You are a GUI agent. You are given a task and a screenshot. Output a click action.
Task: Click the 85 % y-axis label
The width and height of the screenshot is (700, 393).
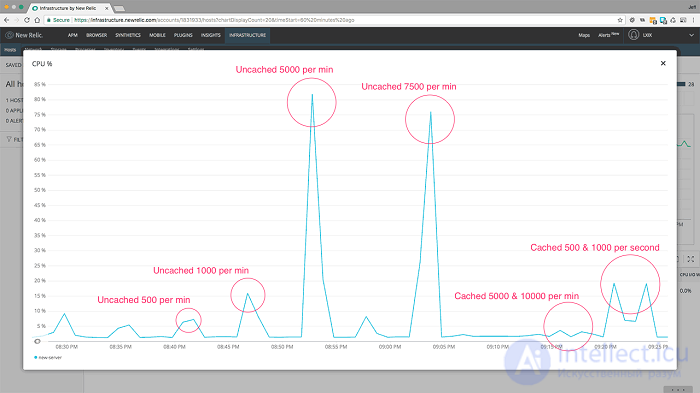[x=40, y=84]
